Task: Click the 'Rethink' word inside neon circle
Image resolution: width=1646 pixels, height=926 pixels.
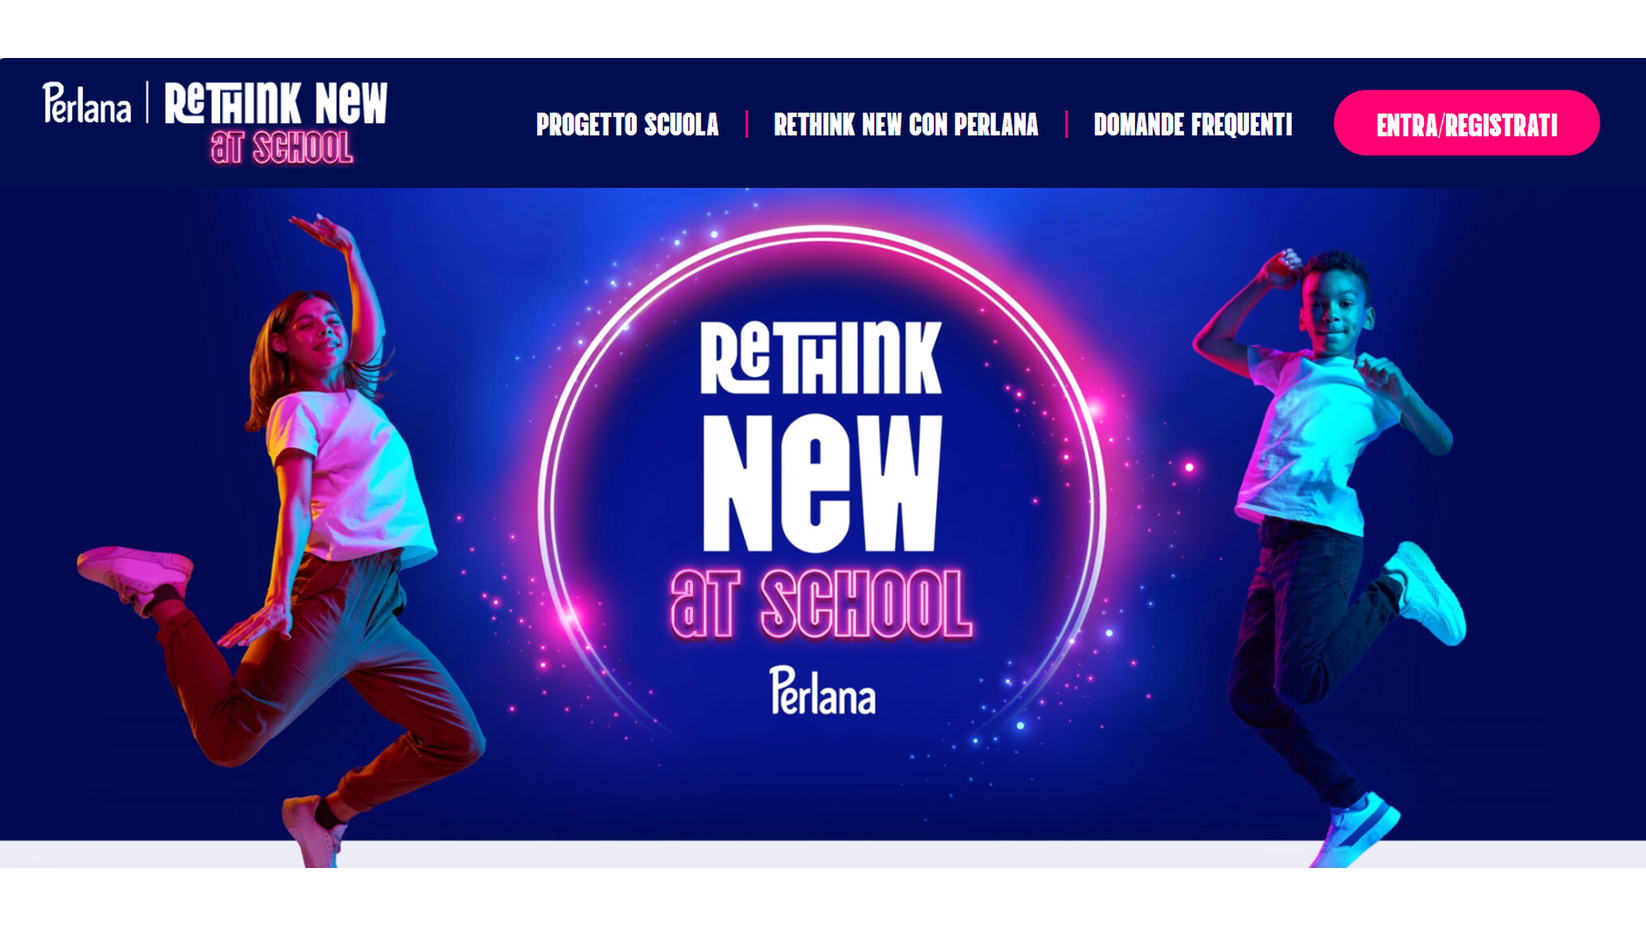Action: coord(821,357)
